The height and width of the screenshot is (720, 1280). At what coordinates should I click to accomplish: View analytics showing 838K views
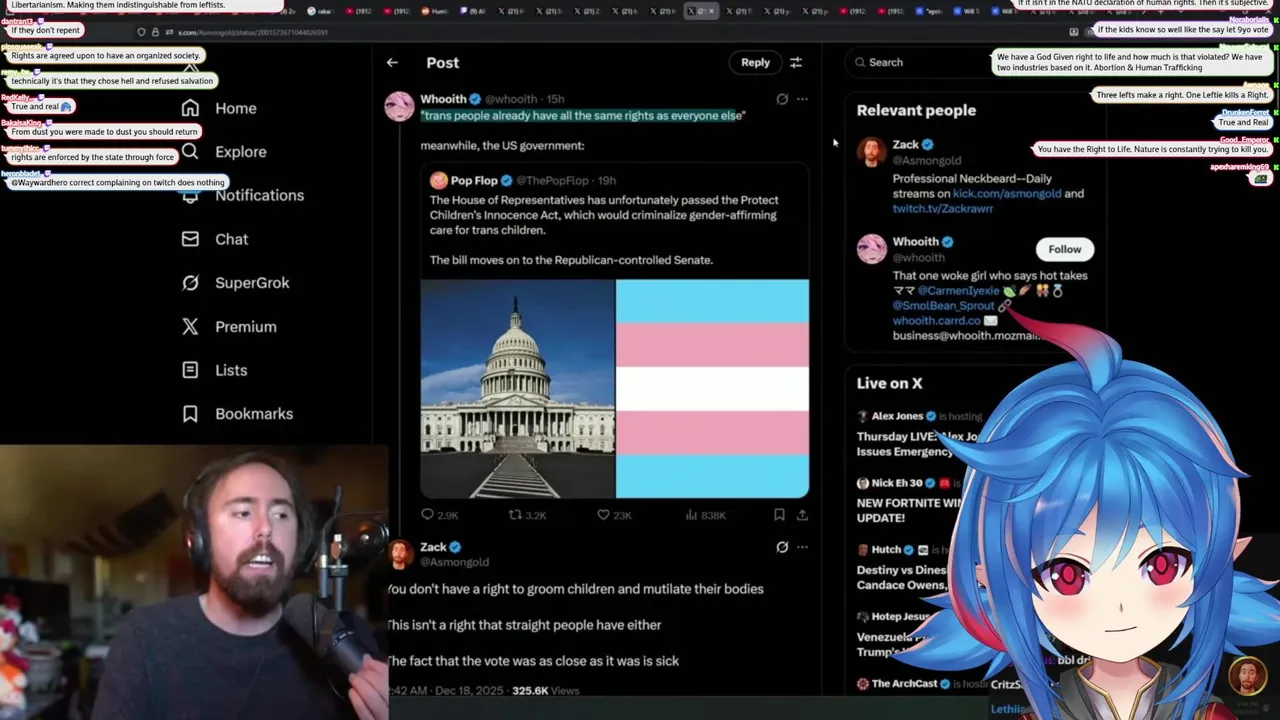(705, 515)
